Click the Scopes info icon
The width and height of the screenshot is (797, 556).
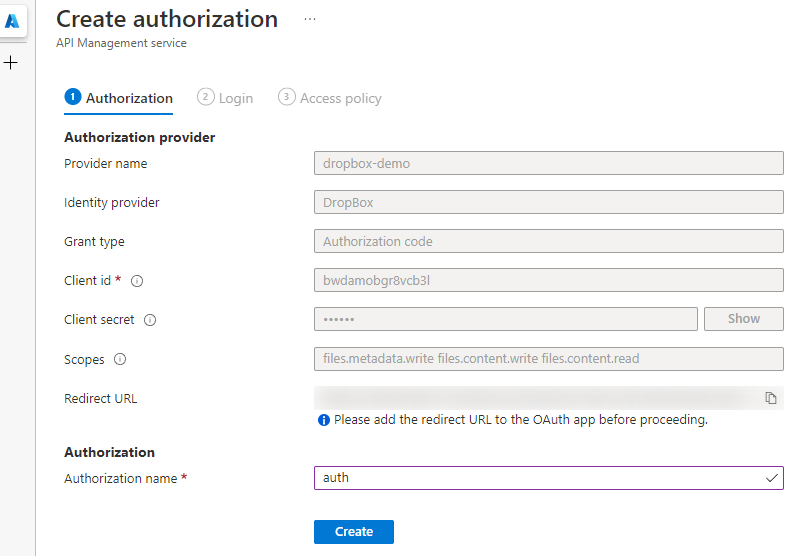tap(120, 359)
